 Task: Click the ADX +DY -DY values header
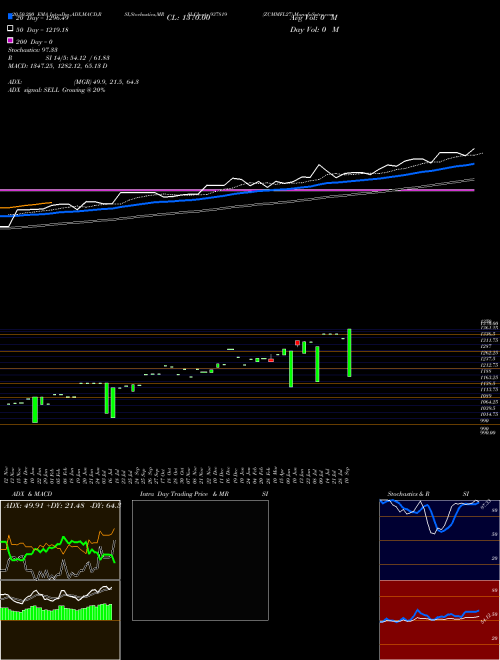point(62,505)
